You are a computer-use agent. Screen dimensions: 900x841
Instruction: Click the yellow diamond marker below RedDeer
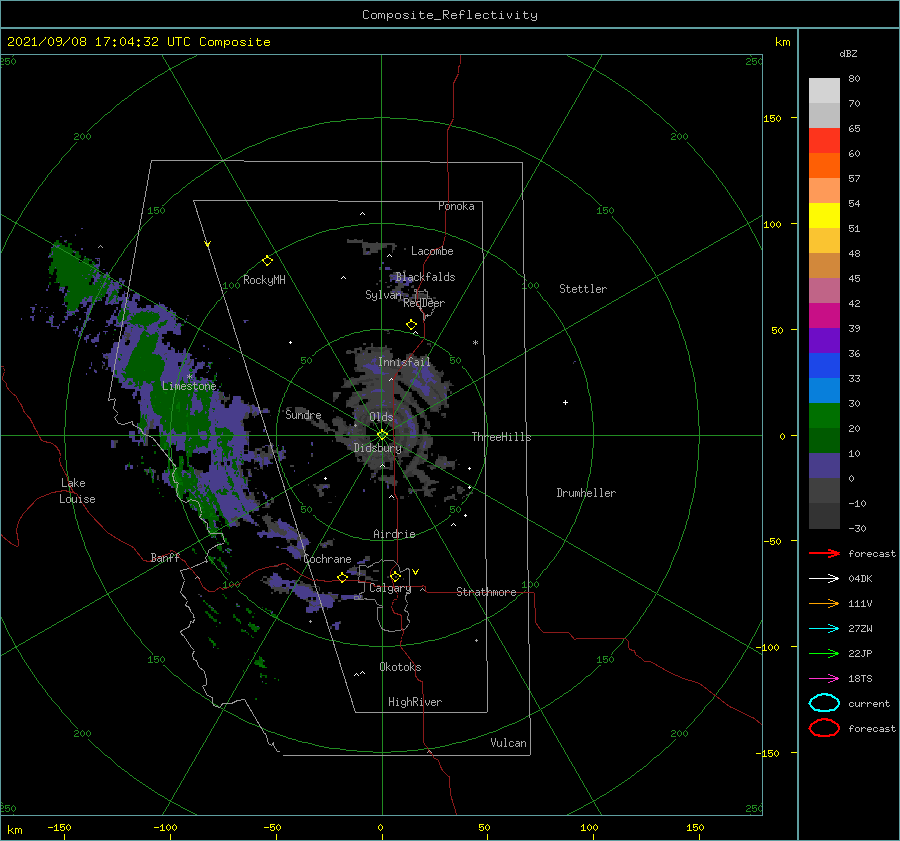tap(412, 324)
